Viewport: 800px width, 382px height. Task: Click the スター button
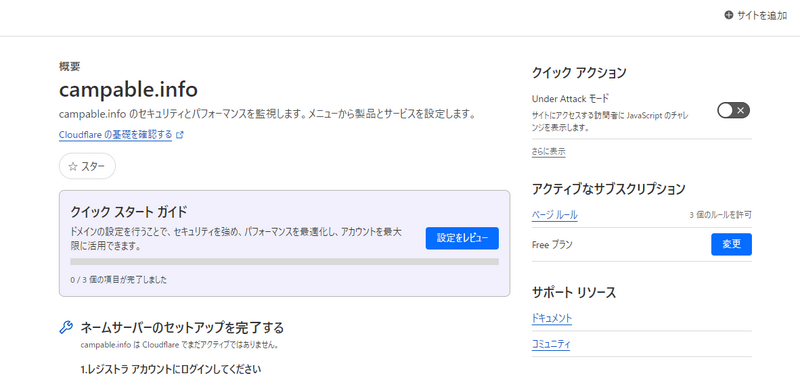87,166
